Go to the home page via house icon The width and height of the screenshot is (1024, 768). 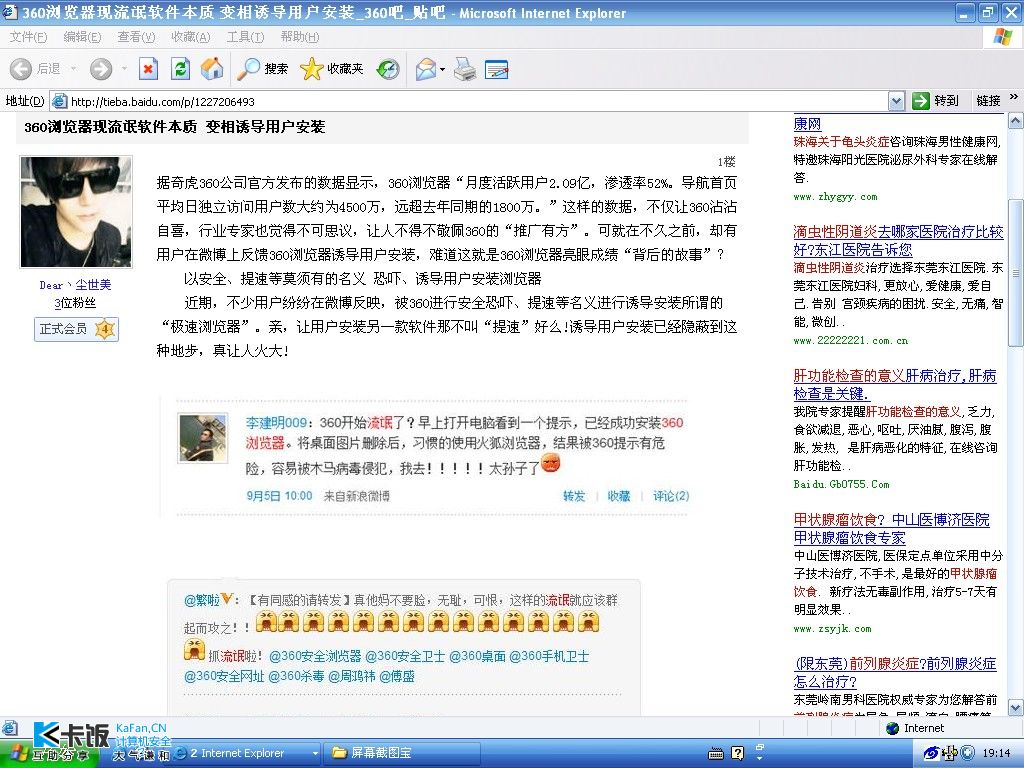click(x=212, y=69)
